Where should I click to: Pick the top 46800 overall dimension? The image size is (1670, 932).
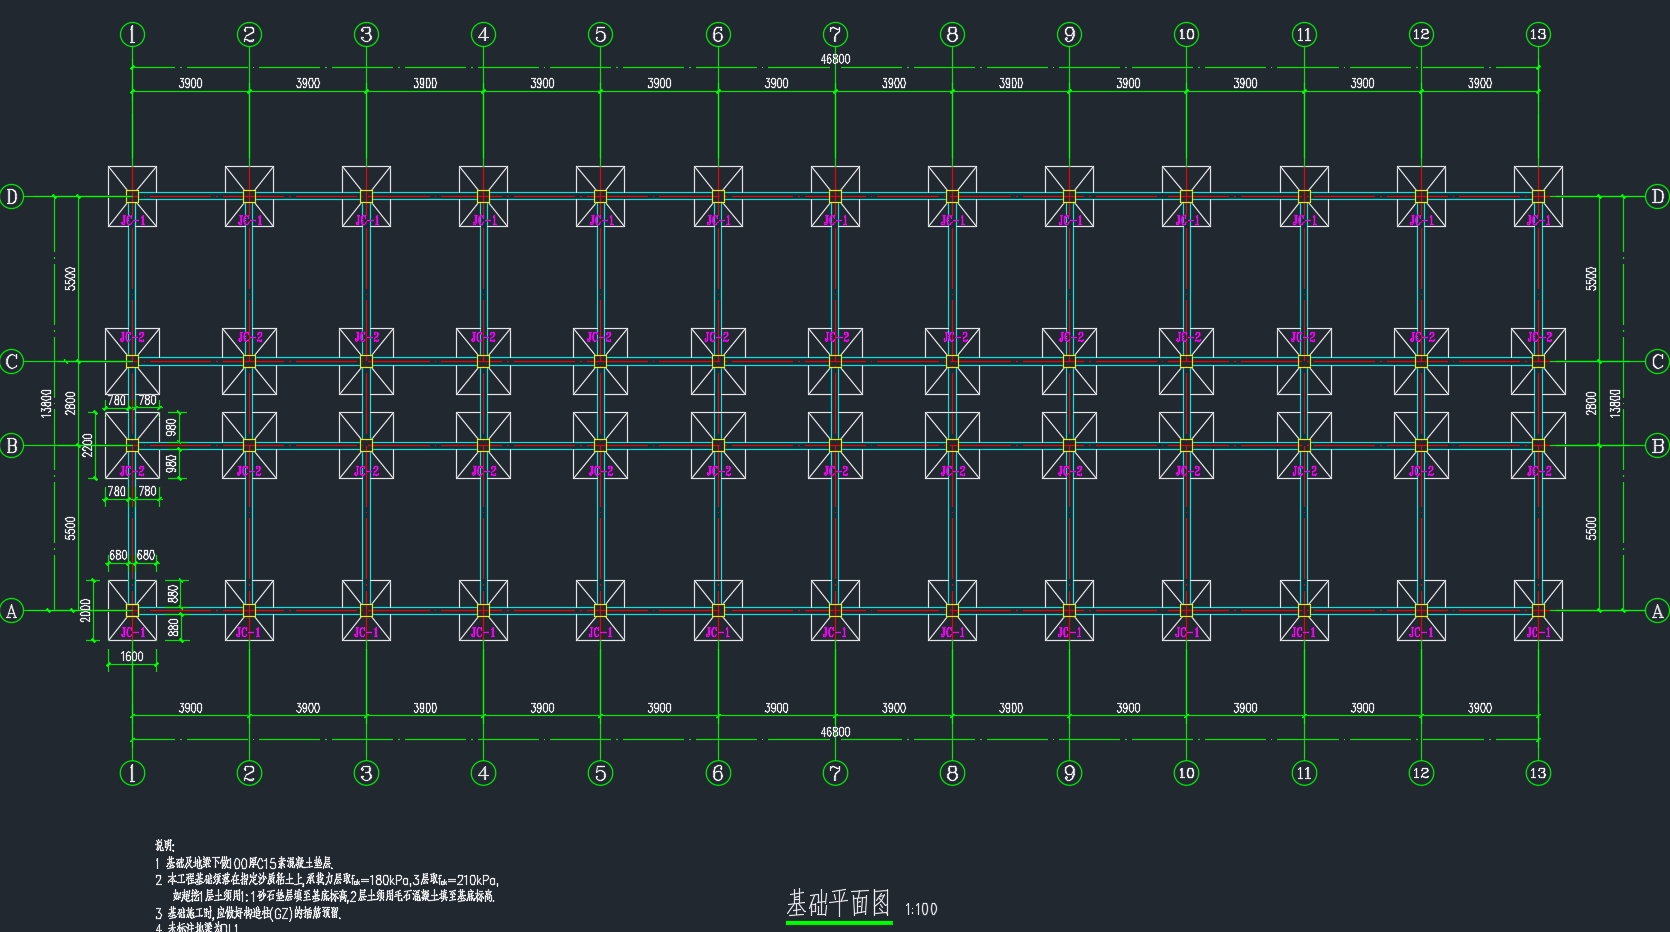click(835, 59)
